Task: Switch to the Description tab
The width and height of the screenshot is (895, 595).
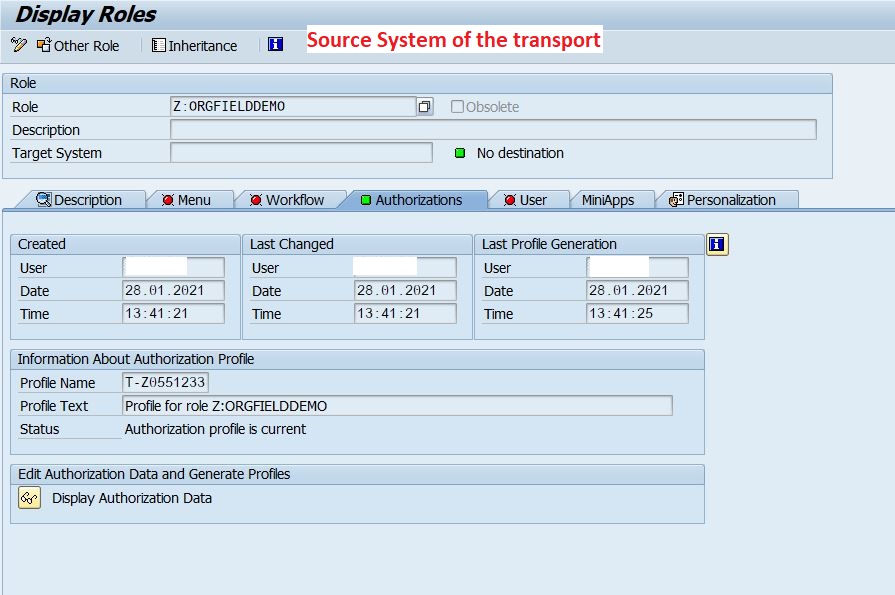Action: click(79, 200)
